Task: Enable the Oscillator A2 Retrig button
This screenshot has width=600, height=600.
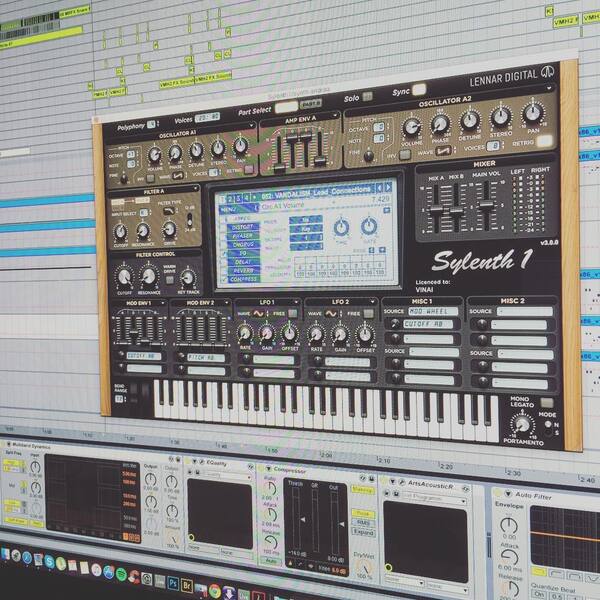Action: coord(544,142)
